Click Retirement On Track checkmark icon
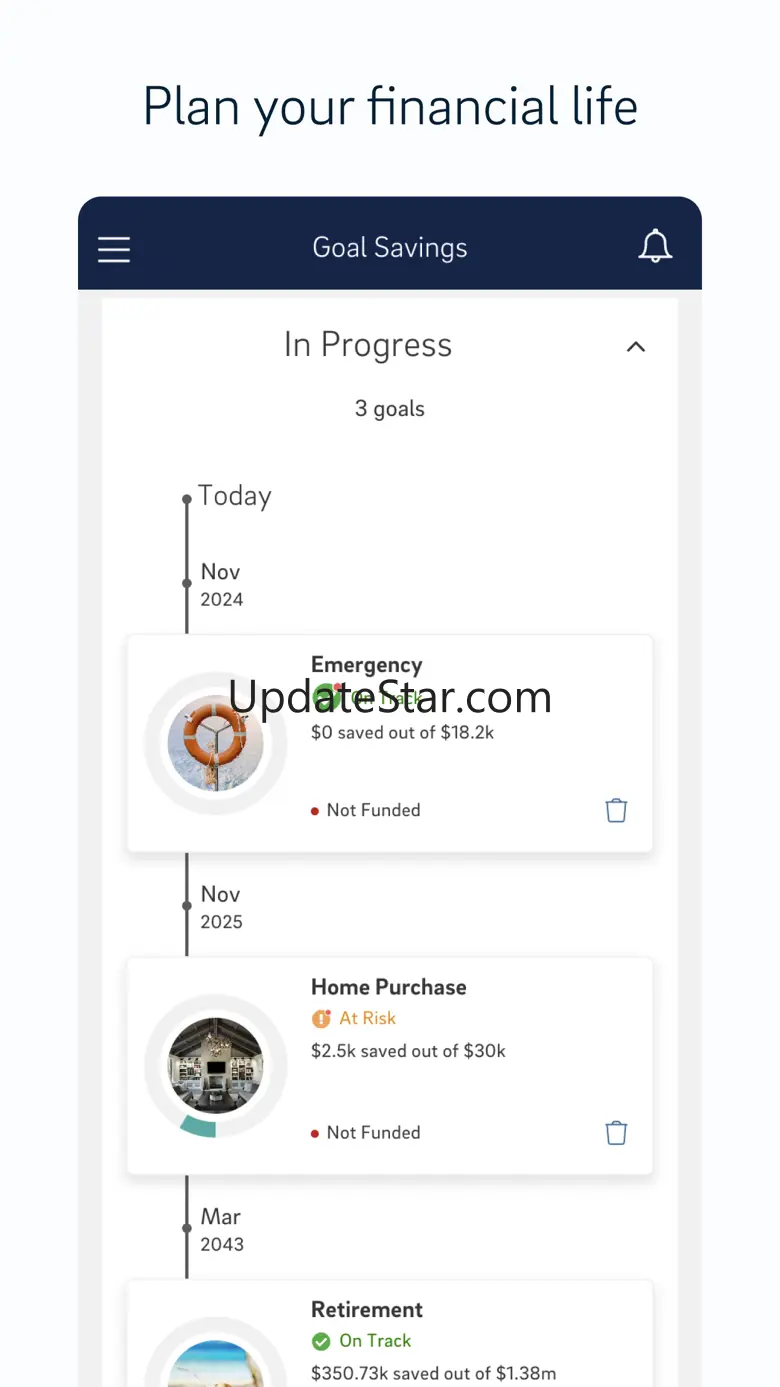The height and width of the screenshot is (1387, 780). [321, 1341]
